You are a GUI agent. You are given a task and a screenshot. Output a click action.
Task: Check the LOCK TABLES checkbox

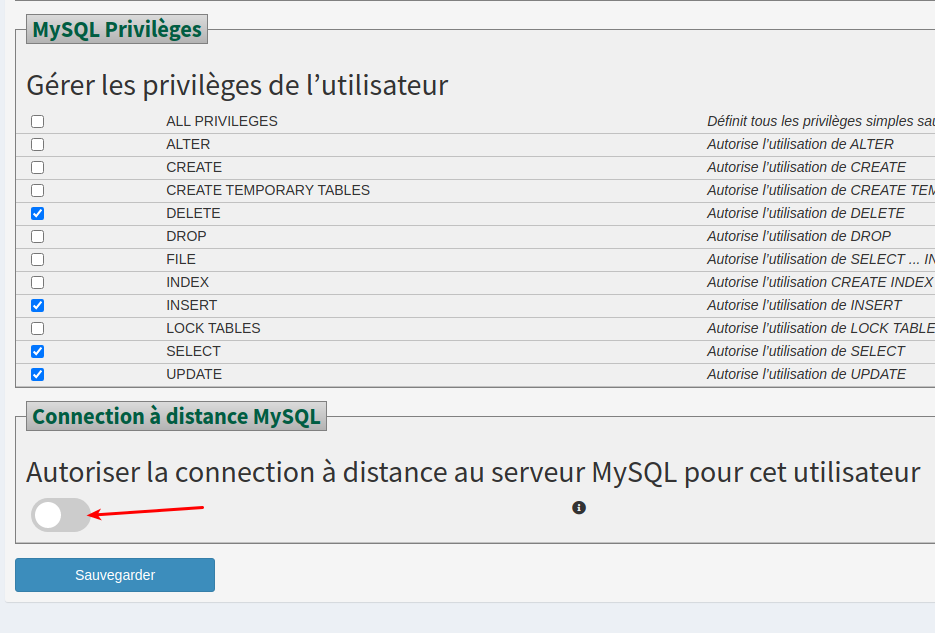(x=38, y=328)
